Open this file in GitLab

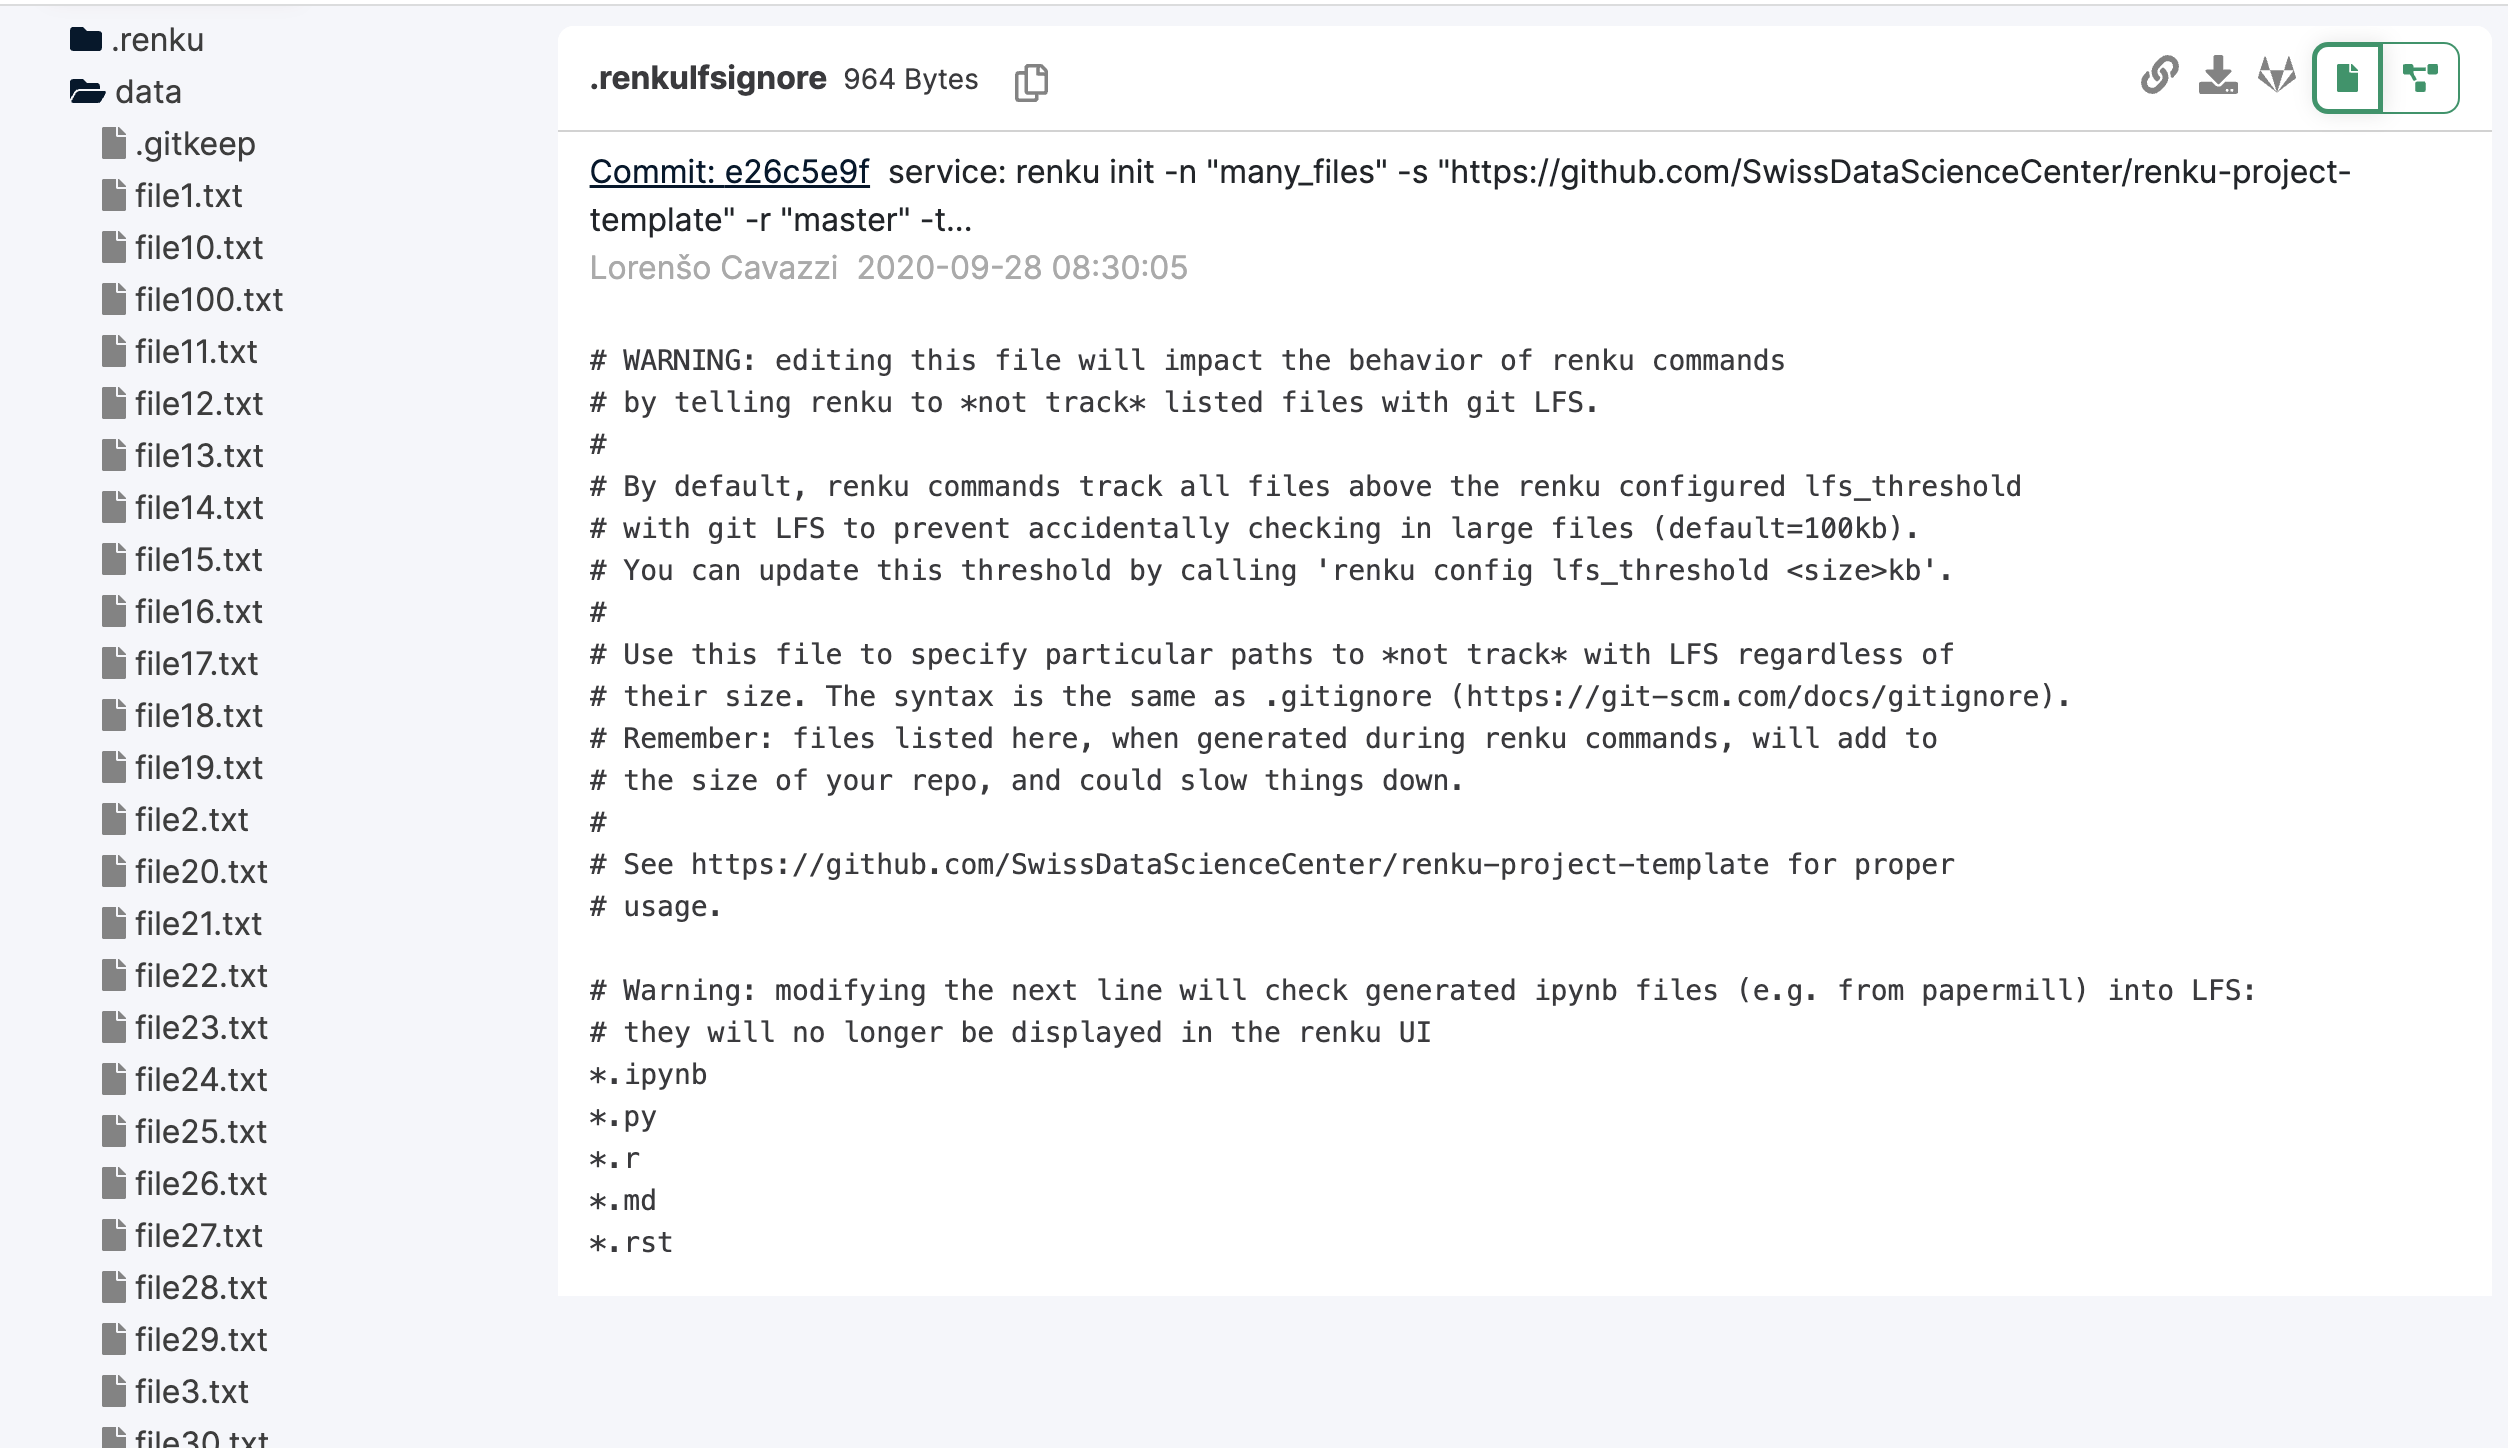[x=2277, y=76]
